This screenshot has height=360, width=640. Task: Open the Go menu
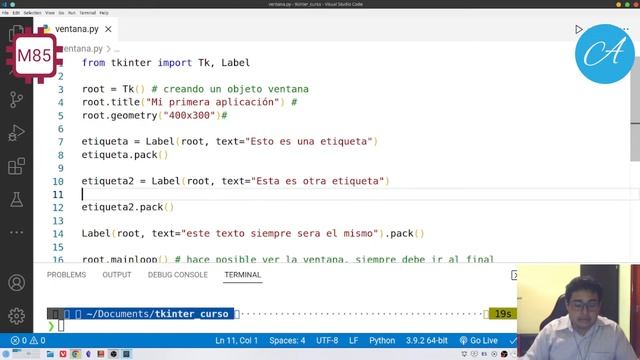(x=61, y=13)
